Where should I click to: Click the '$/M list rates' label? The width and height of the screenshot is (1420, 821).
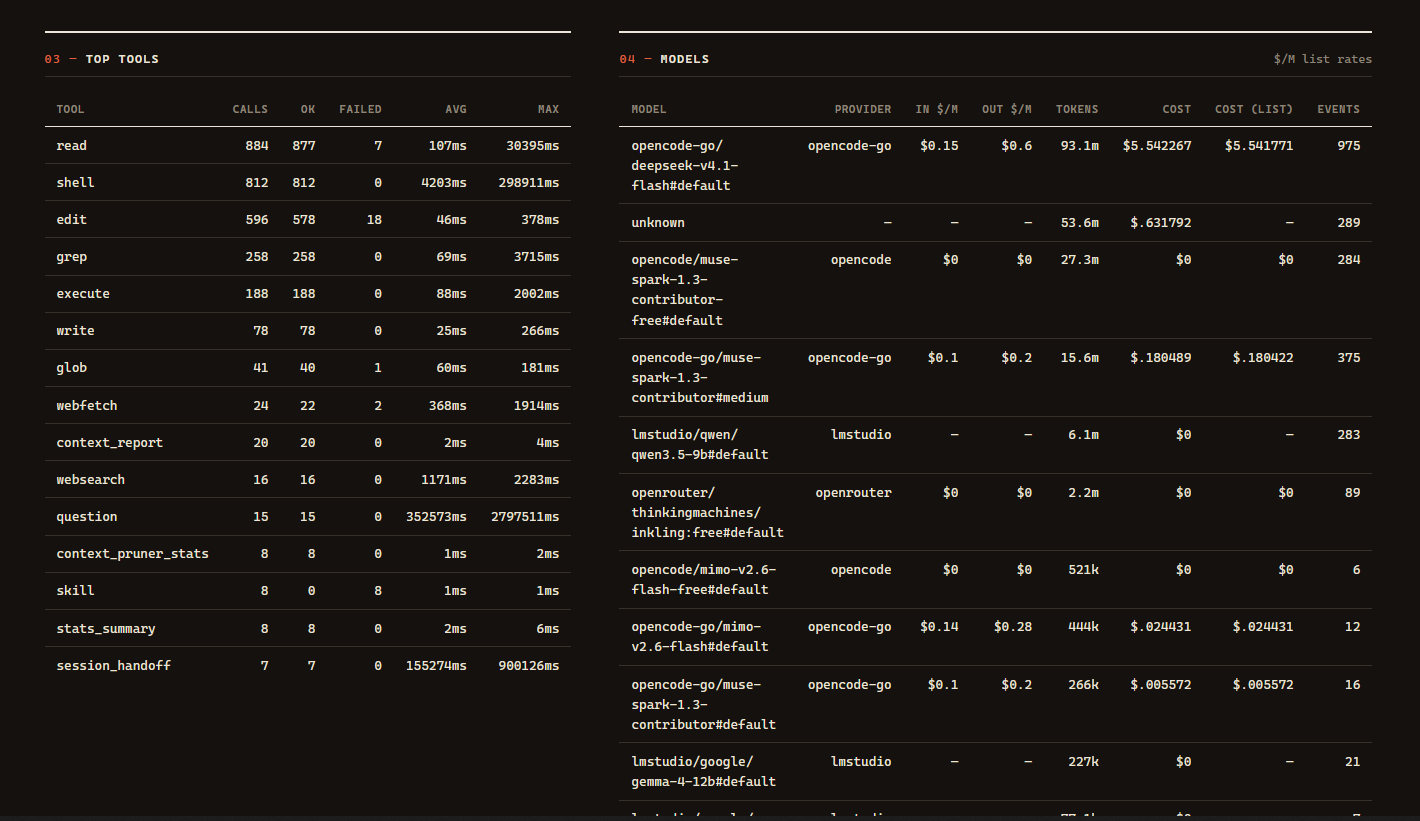coord(1323,59)
